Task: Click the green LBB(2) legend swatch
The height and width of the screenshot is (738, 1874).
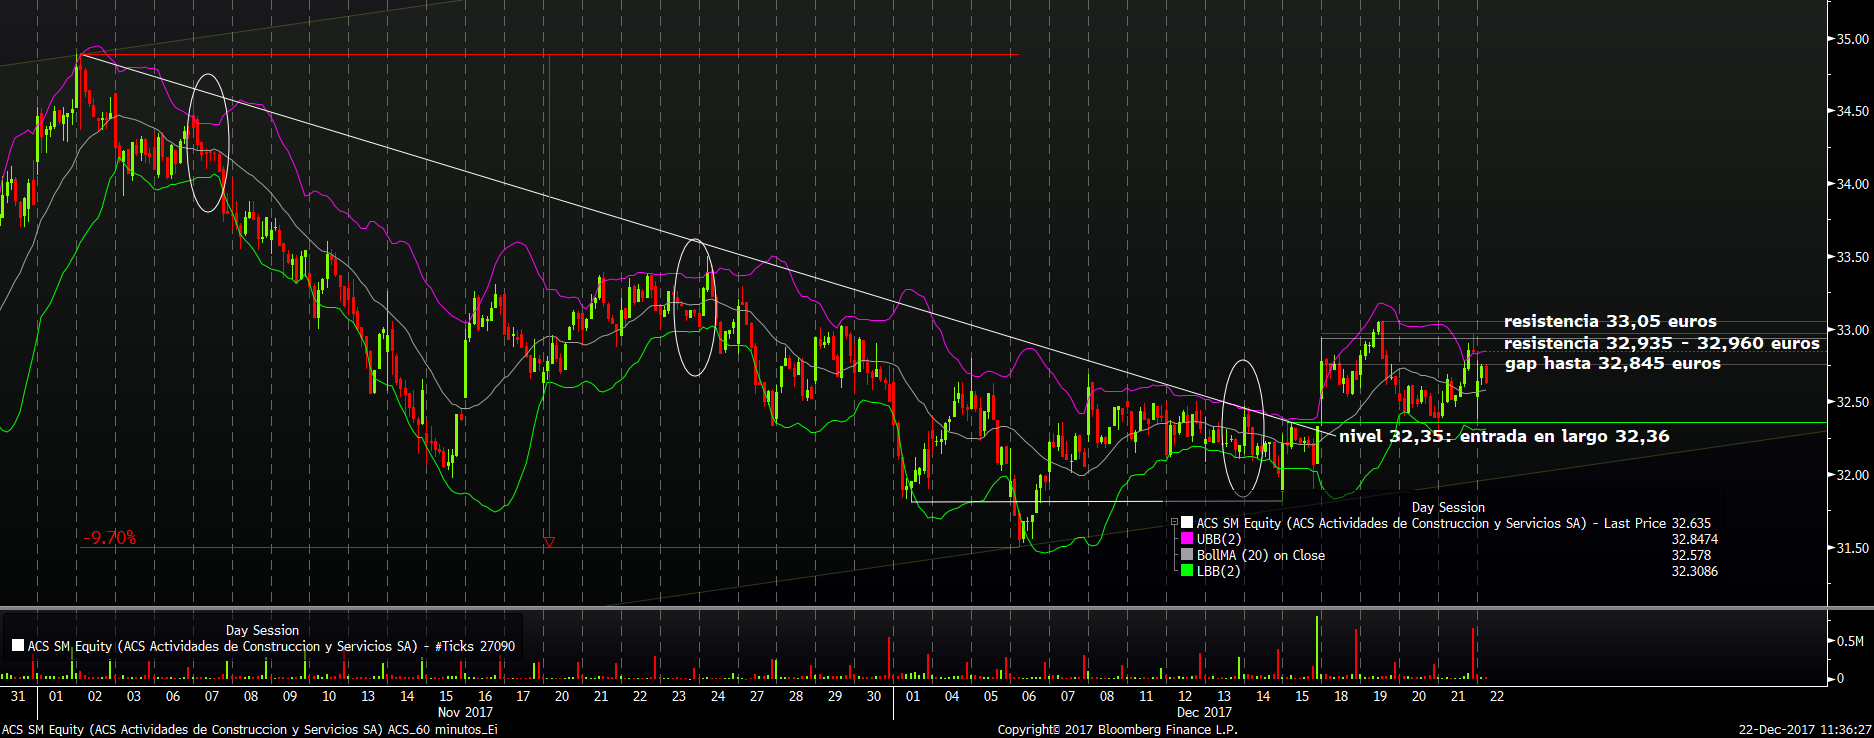Action: click(1187, 571)
